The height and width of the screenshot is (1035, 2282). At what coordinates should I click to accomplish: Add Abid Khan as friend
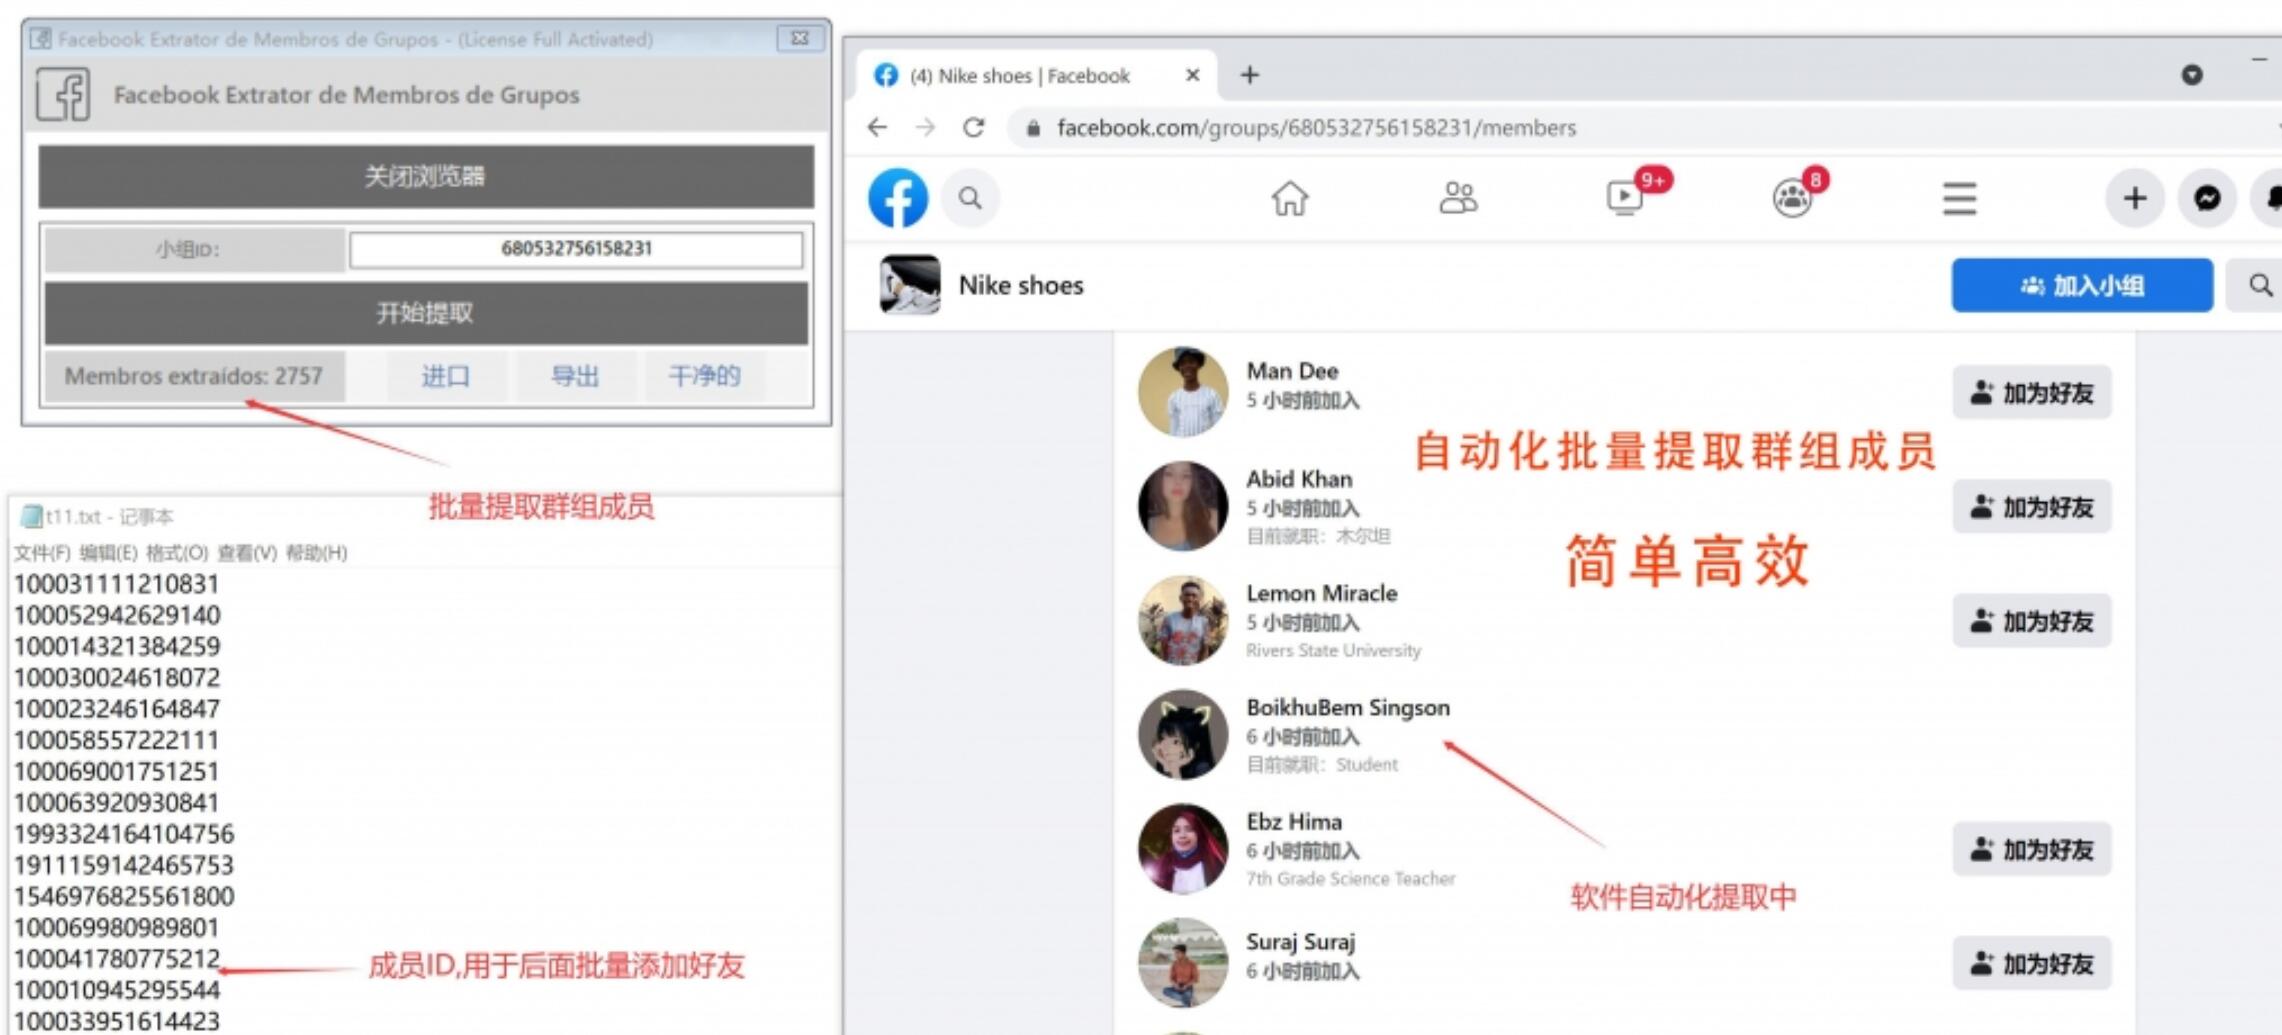pyautogui.click(x=2031, y=507)
